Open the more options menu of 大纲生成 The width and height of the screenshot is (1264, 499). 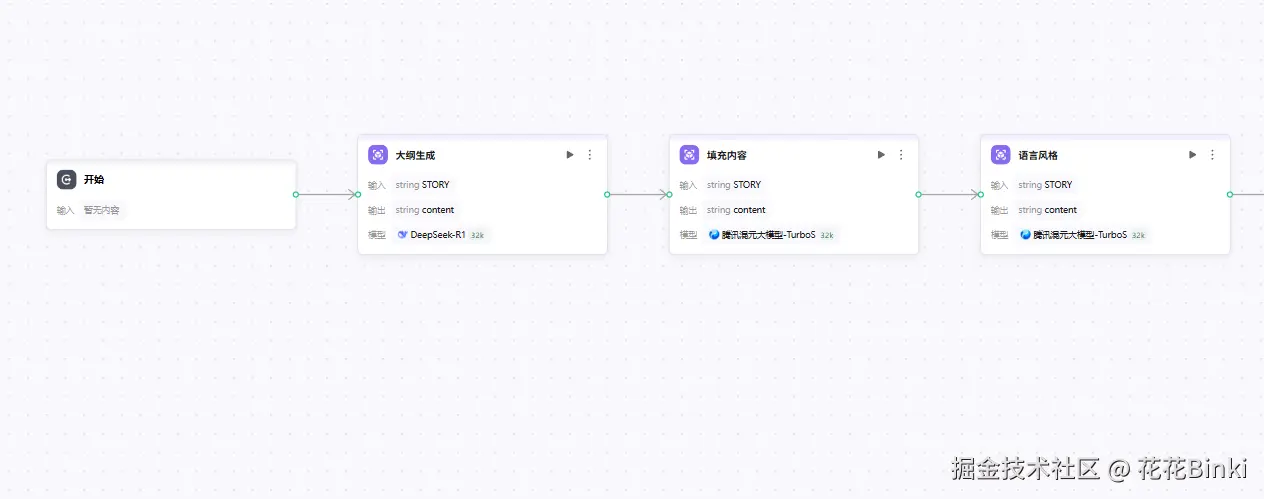590,155
